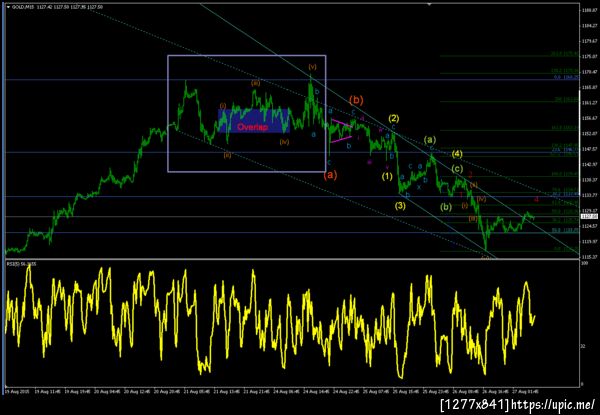Select the yellow (1) wave label
The image size is (600, 415).
(387, 176)
